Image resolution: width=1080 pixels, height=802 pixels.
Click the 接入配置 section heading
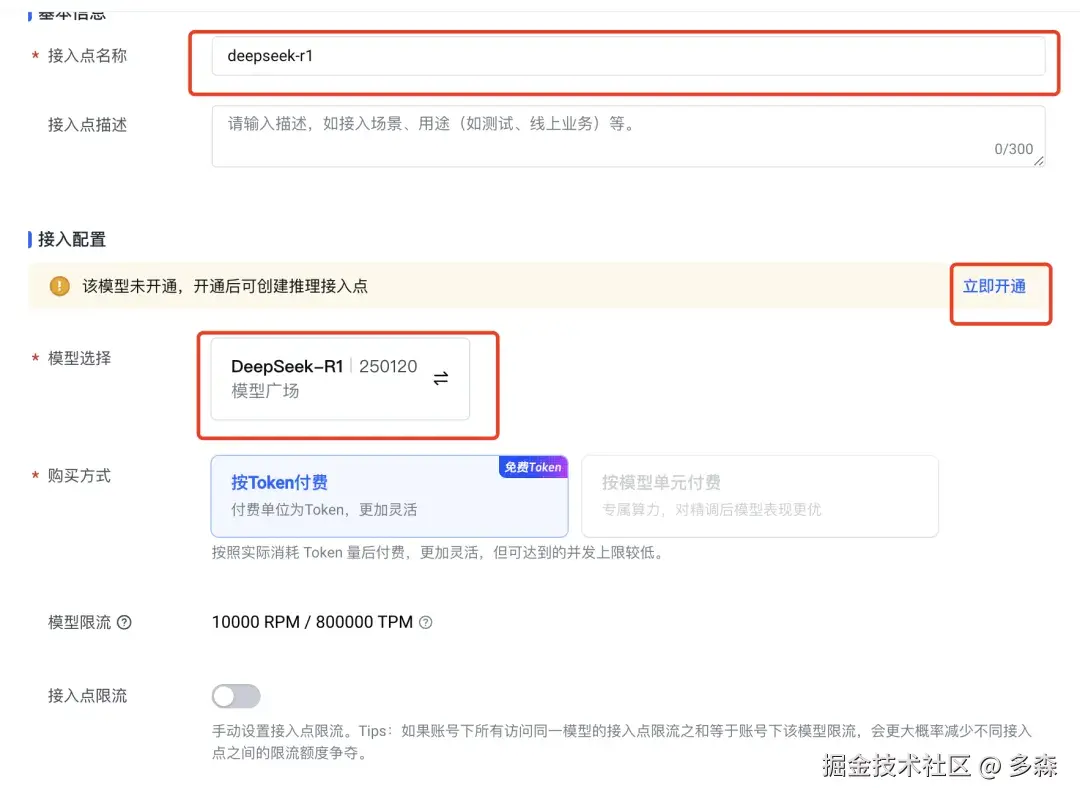pos(72,239)
